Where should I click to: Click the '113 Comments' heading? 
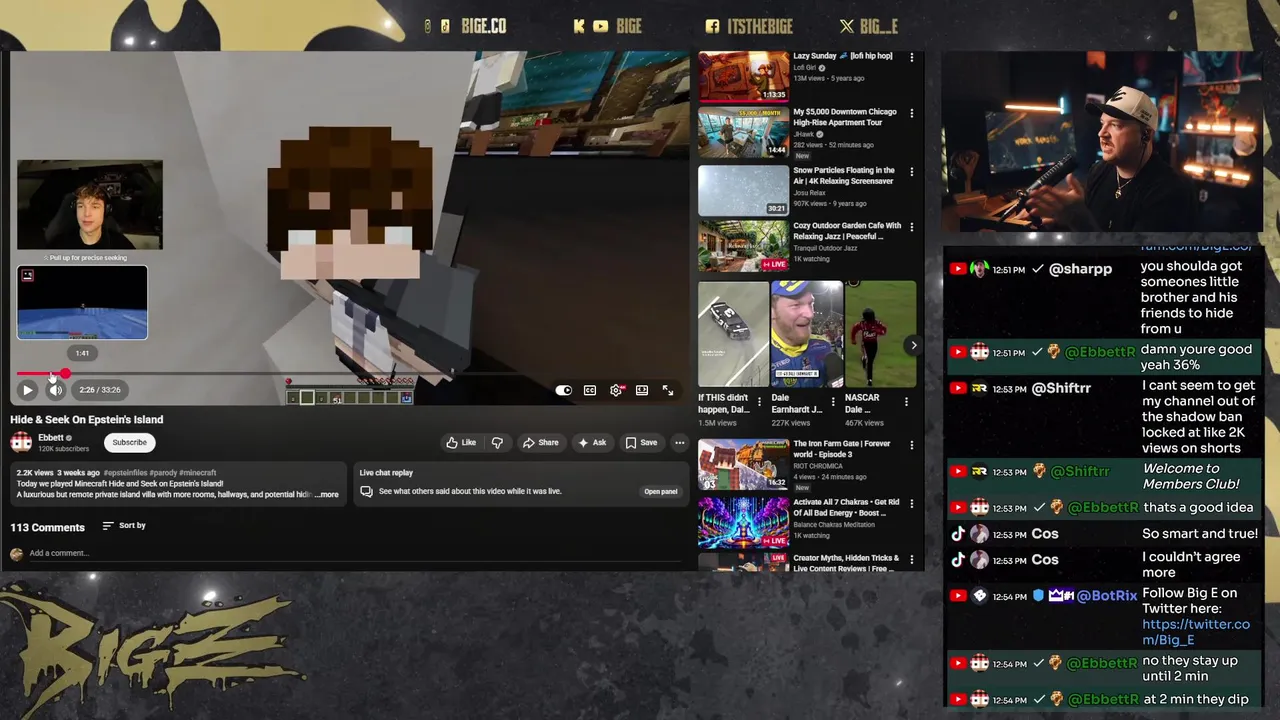click(x=47, y=527)
